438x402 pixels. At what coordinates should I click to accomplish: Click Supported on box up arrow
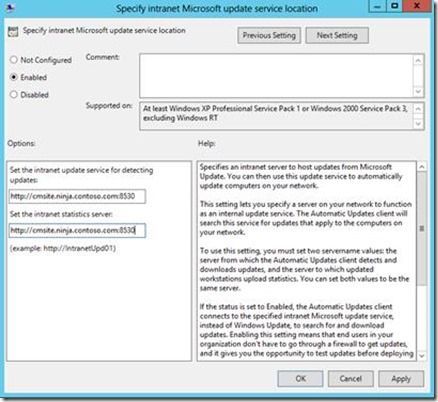pos(418,109)
